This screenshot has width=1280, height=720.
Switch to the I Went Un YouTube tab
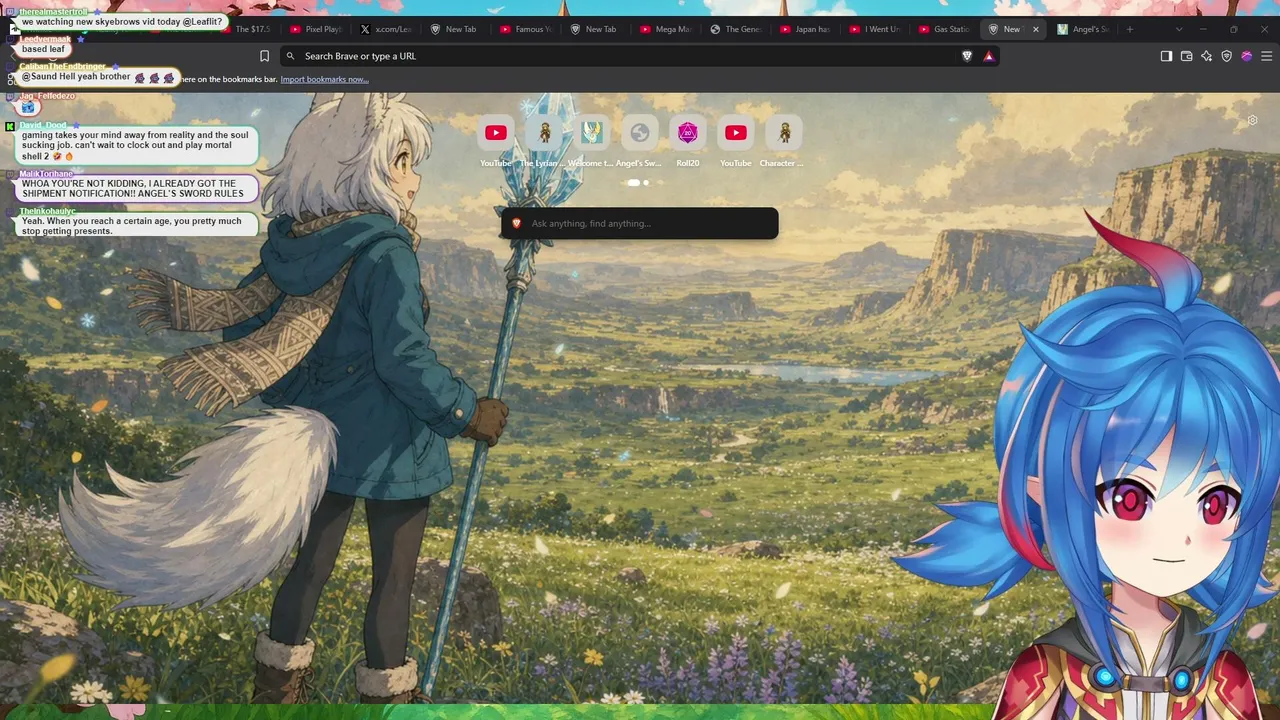(874, 29)
